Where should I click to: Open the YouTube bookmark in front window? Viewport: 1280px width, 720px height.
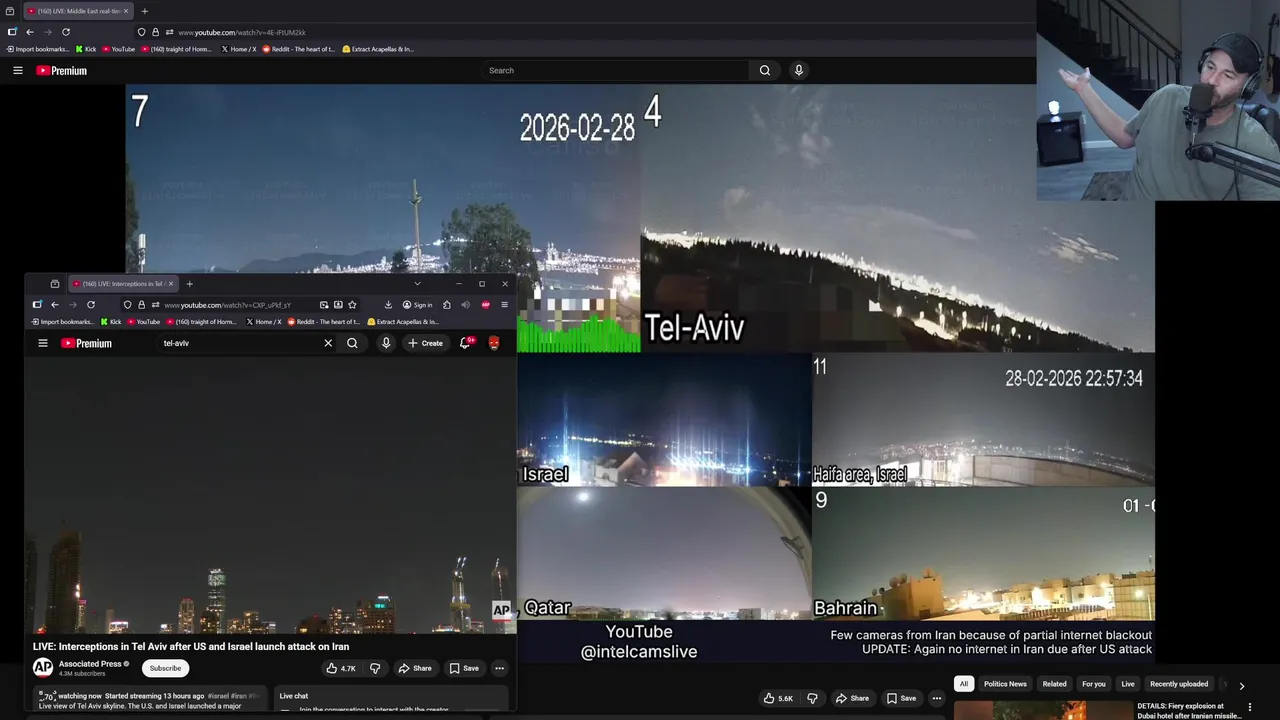point(143,322)
